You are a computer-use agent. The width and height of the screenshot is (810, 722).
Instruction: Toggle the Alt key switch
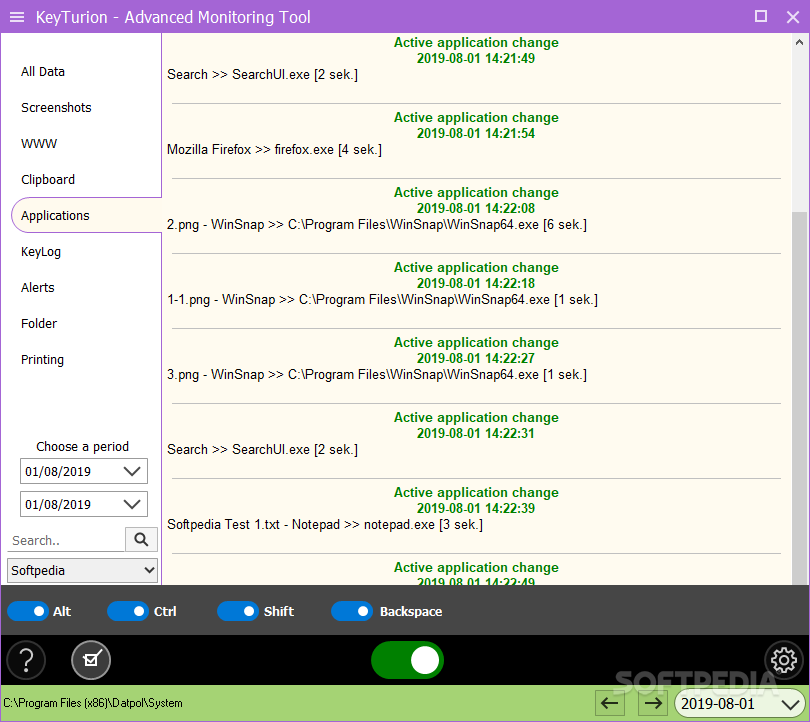(28, 611)
